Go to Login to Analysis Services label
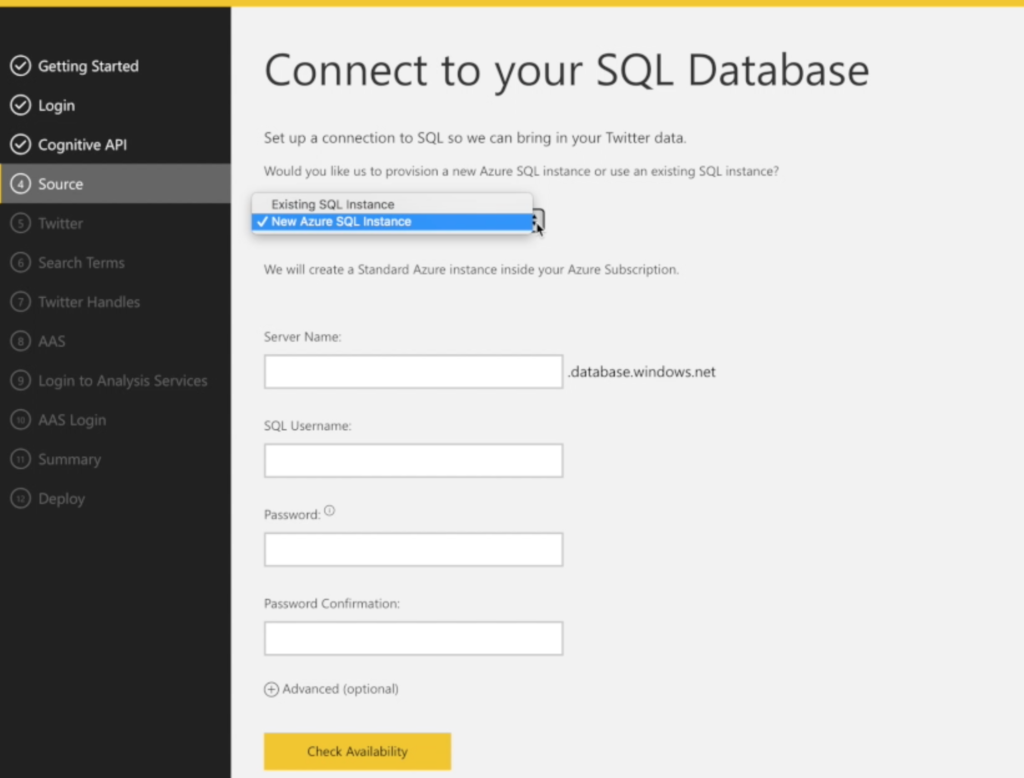Screen dimensions: 1024x778 click(123, 380)
